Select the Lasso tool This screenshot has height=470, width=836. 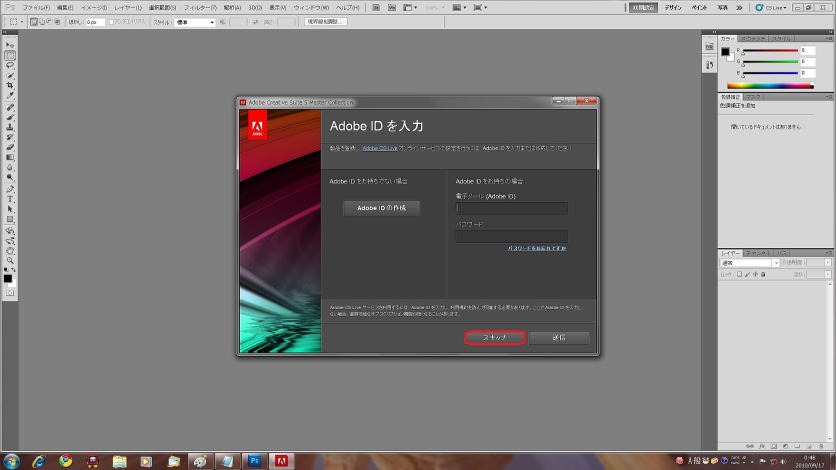click(10, 66)
